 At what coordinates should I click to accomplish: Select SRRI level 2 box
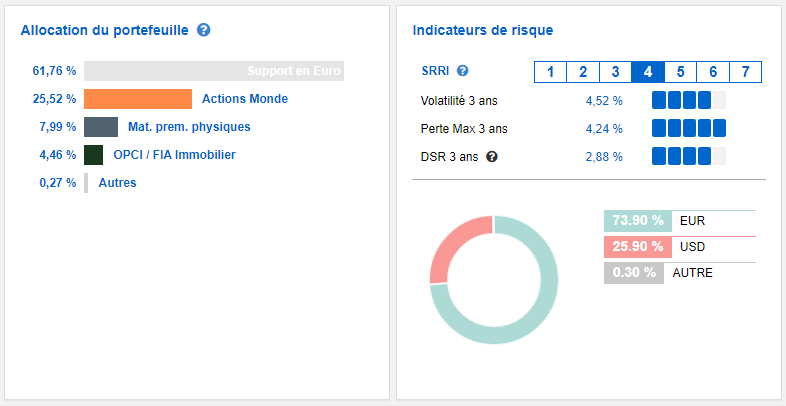coord(582,72)
